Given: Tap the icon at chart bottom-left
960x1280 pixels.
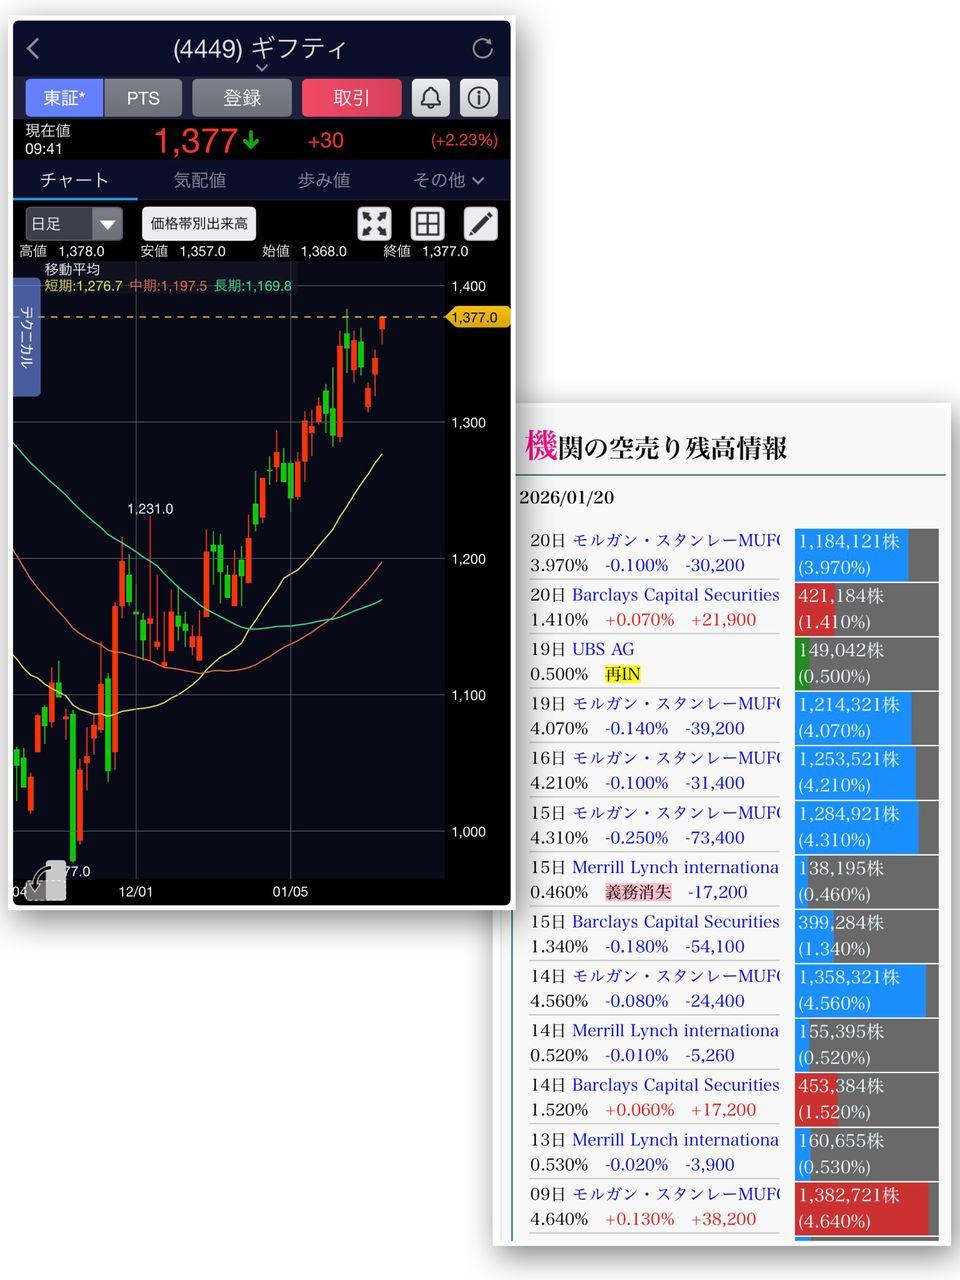Looking at the screenshot, I should tap(46, 881).
